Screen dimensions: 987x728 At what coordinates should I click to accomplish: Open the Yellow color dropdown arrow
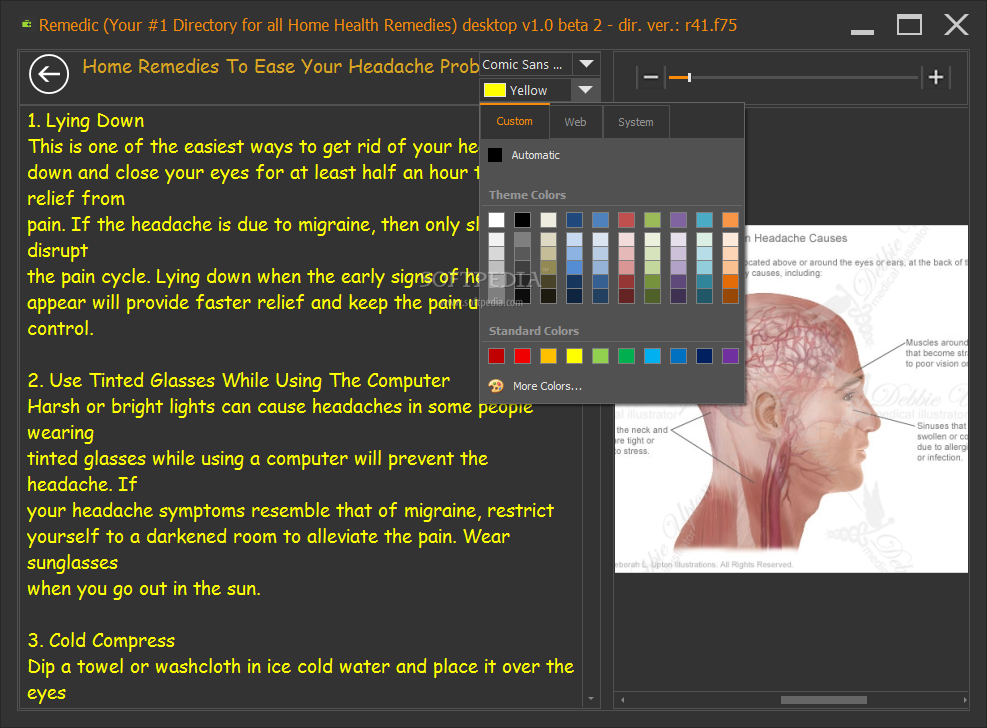point(585,90)
